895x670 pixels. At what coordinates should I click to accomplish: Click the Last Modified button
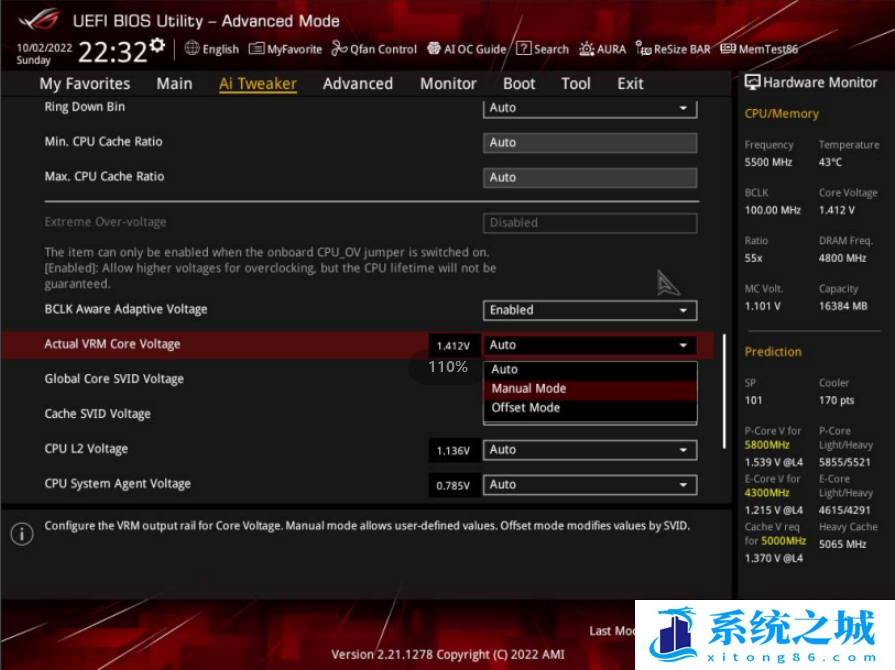point(612,631)
